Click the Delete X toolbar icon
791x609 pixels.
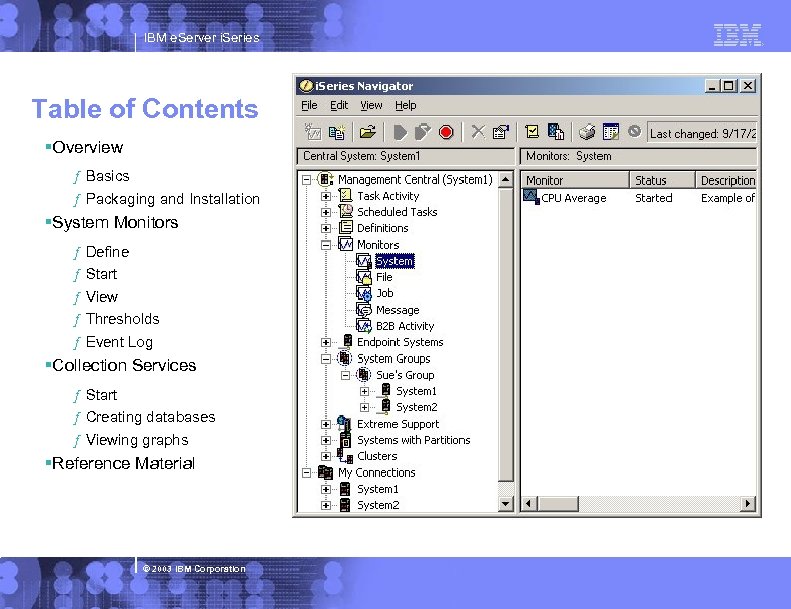(x=478, y=132)
